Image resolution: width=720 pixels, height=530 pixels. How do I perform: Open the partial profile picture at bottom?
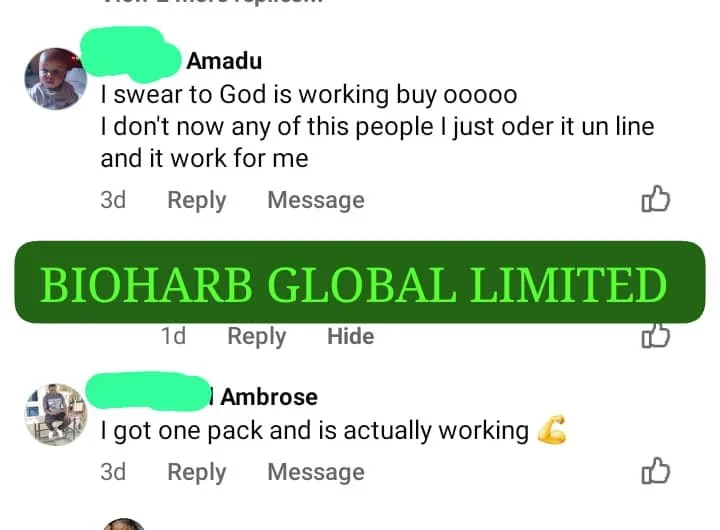[x=123, y=524]
